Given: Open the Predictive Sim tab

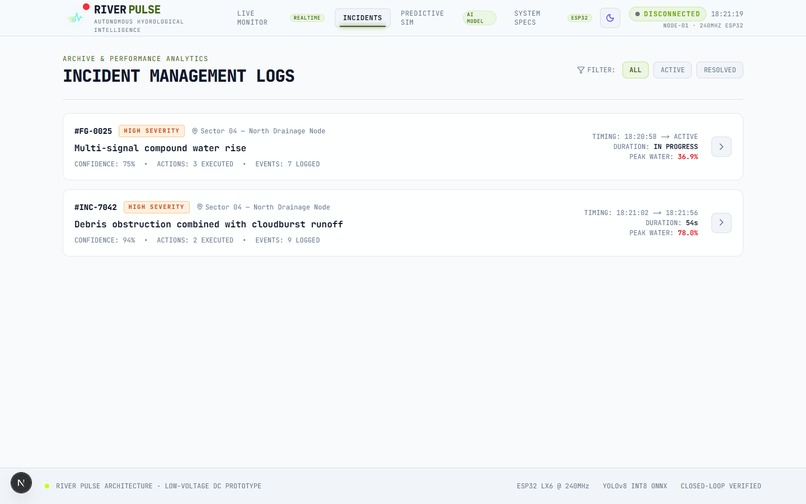Looking at the screenshot, I should [x=422, y=18].
